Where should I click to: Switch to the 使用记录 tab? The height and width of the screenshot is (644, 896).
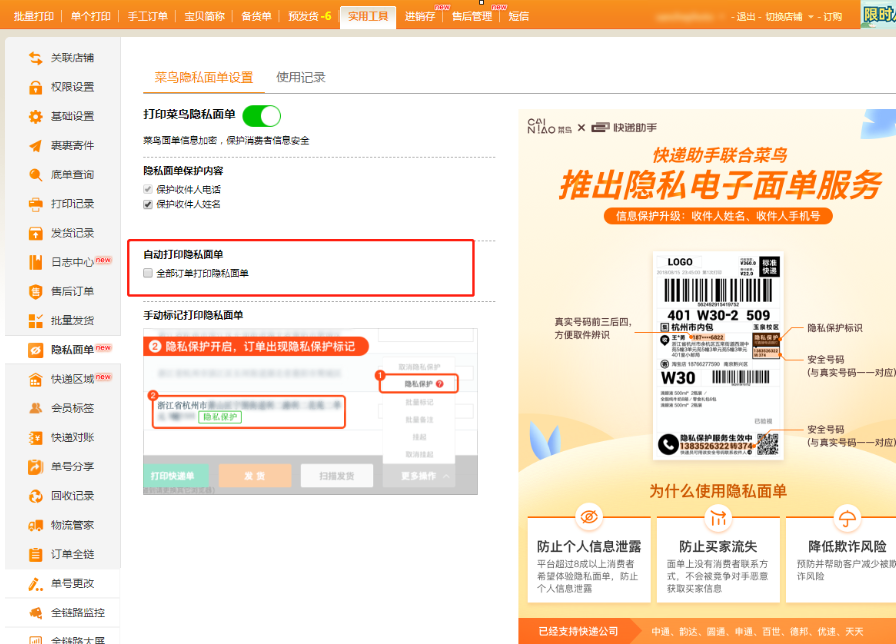pyautogui.click(x=301, y=77)
